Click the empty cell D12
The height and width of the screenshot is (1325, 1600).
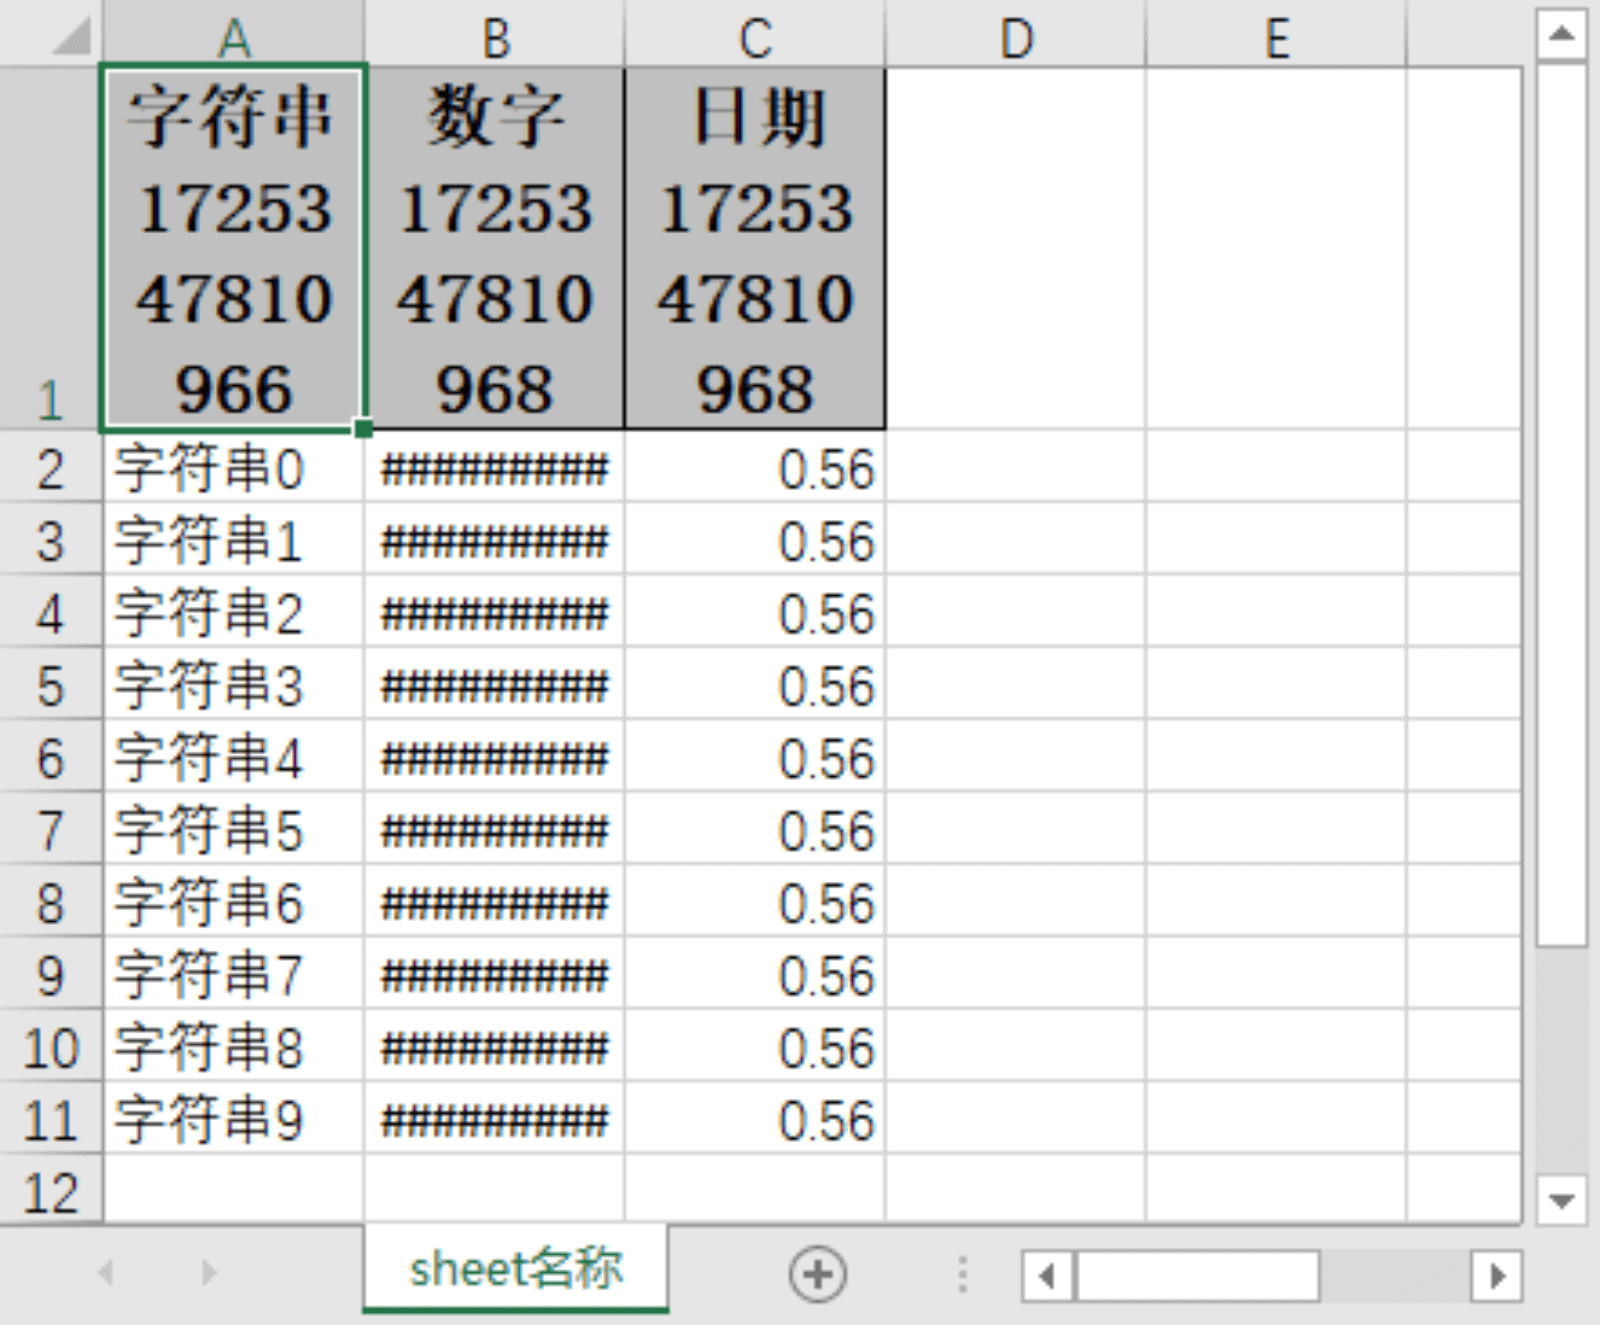[x=1018, y=1190]
